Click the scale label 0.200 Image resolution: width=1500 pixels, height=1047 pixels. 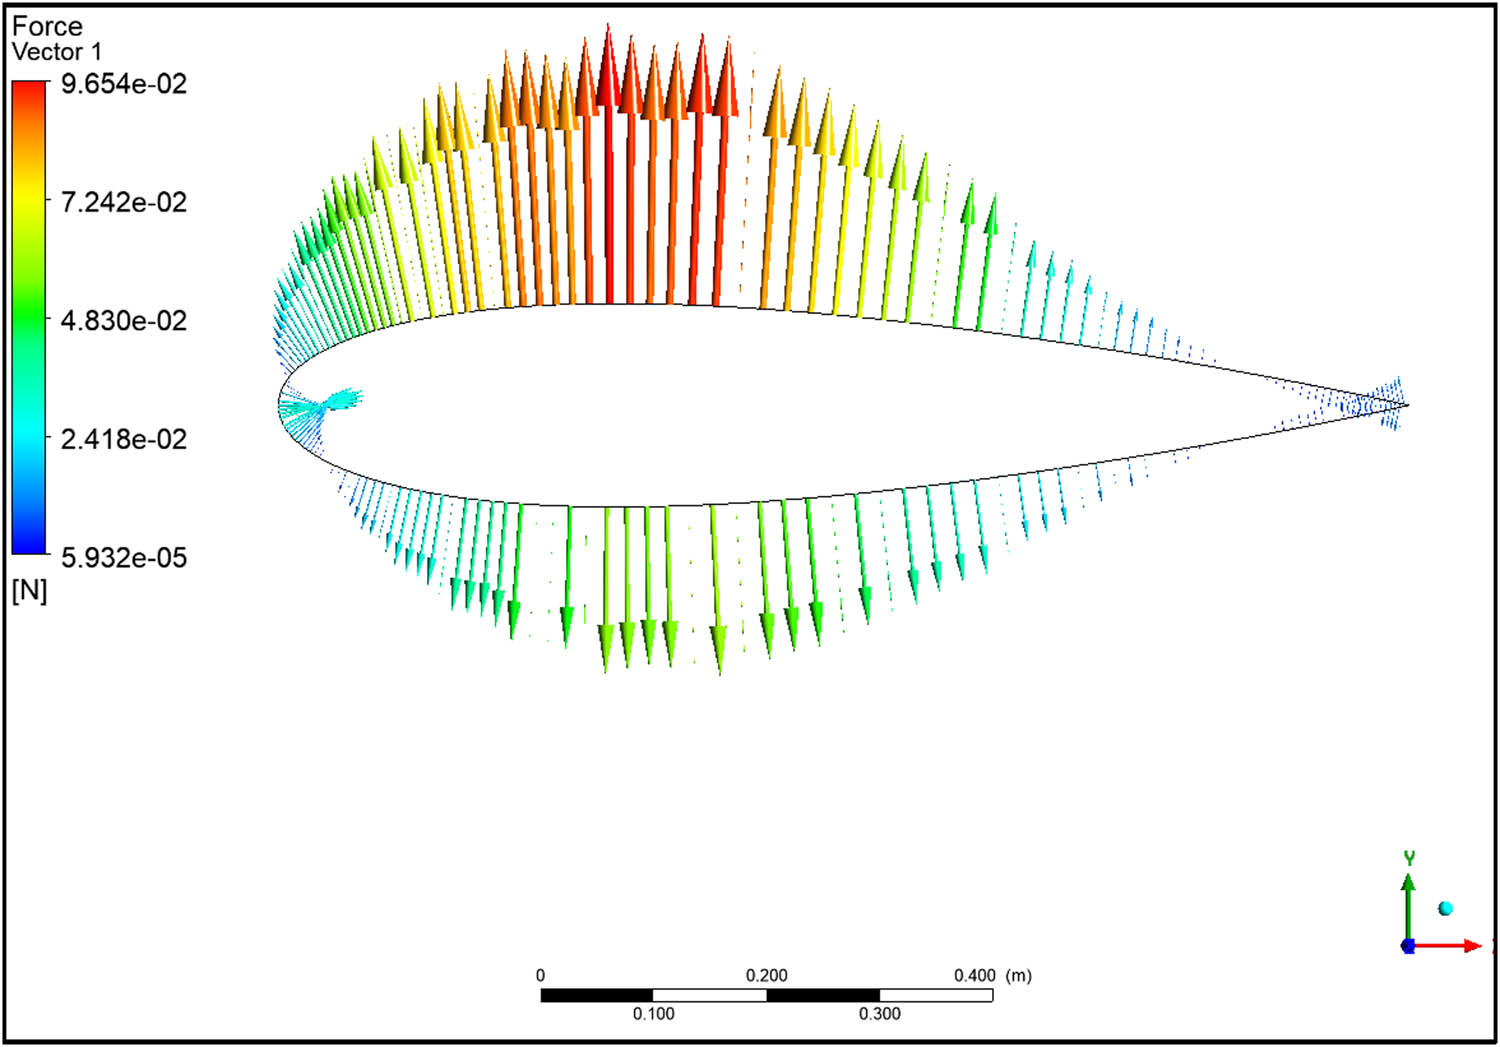point(767,975)
